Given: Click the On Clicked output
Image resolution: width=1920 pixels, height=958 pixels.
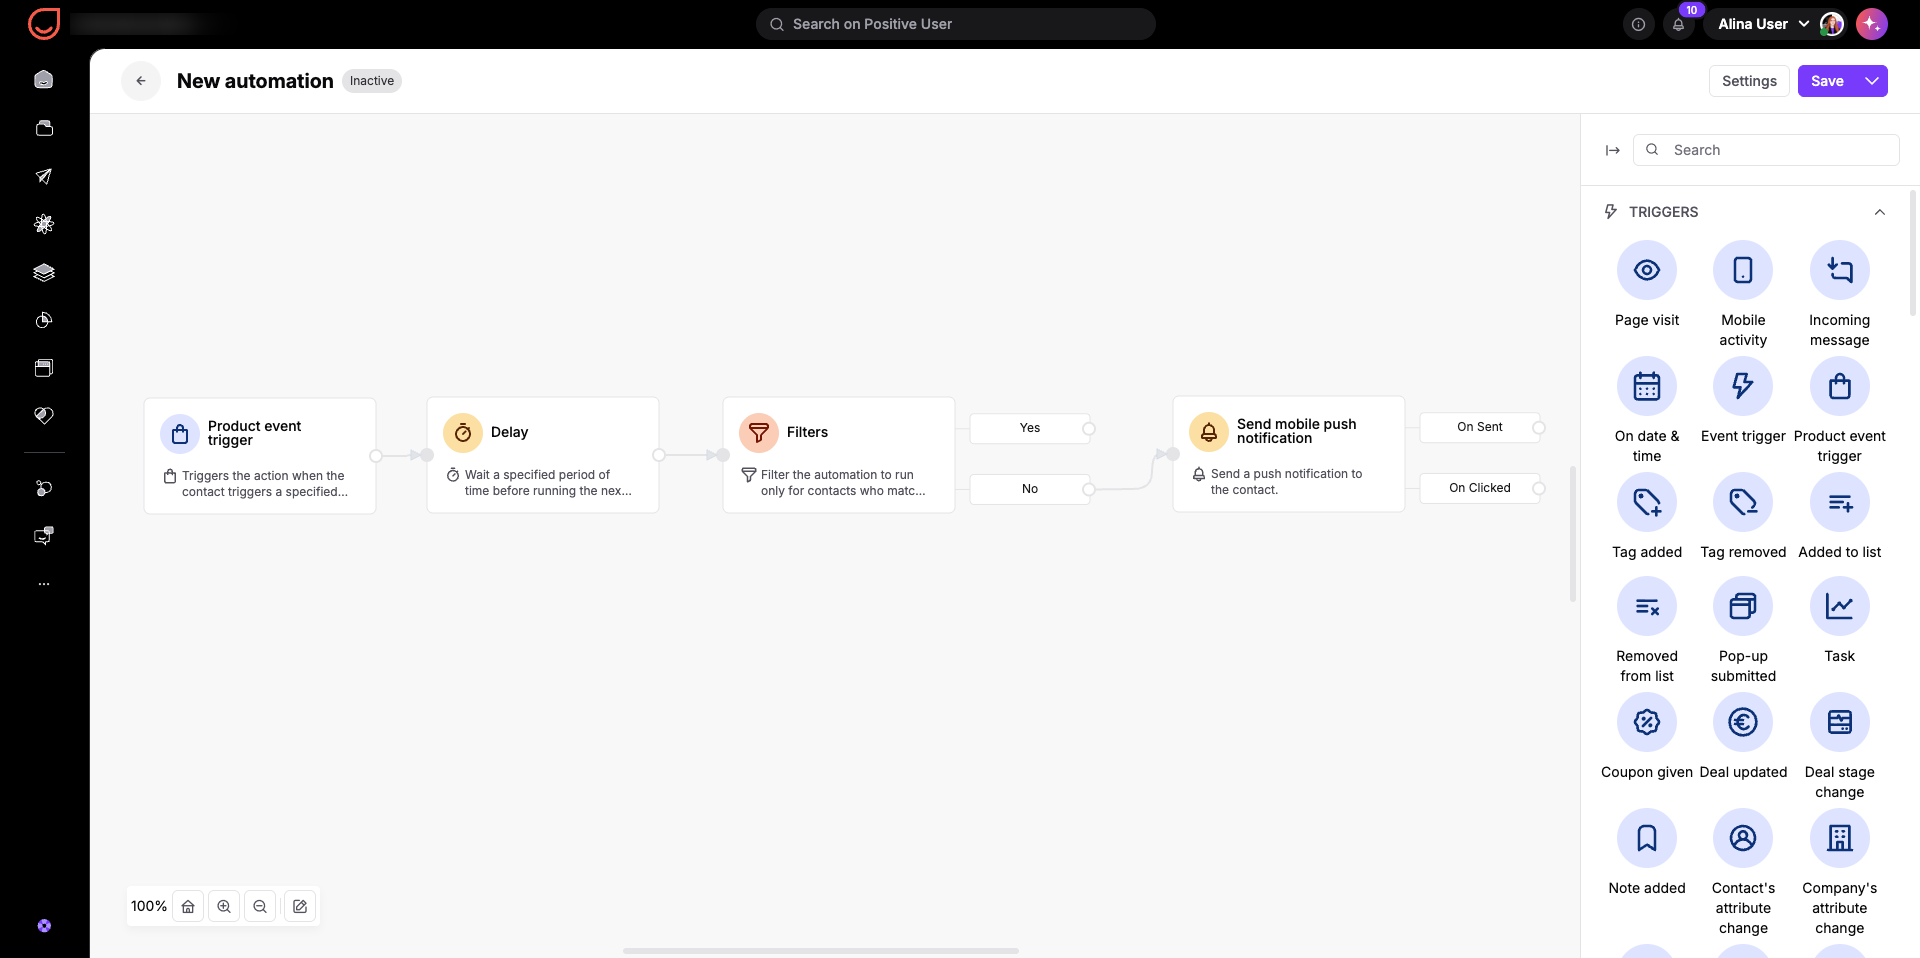Looking at the screenshot, I should (x=1480, y=488).
